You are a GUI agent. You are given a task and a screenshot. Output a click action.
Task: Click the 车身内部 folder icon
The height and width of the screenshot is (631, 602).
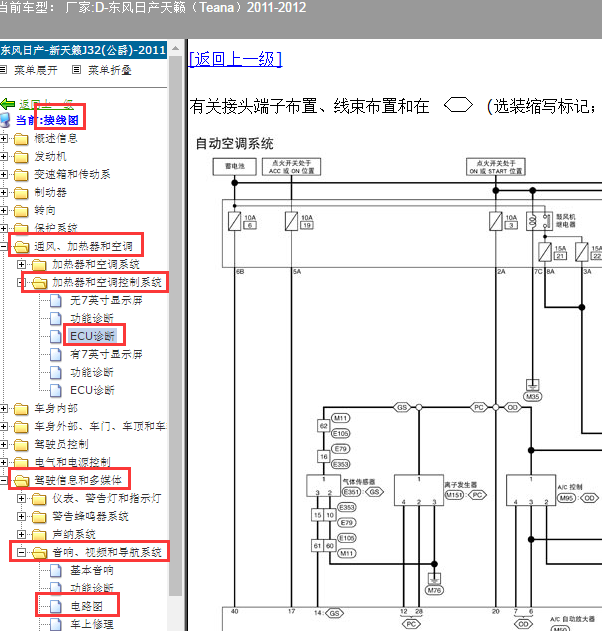tap(21, 409)
